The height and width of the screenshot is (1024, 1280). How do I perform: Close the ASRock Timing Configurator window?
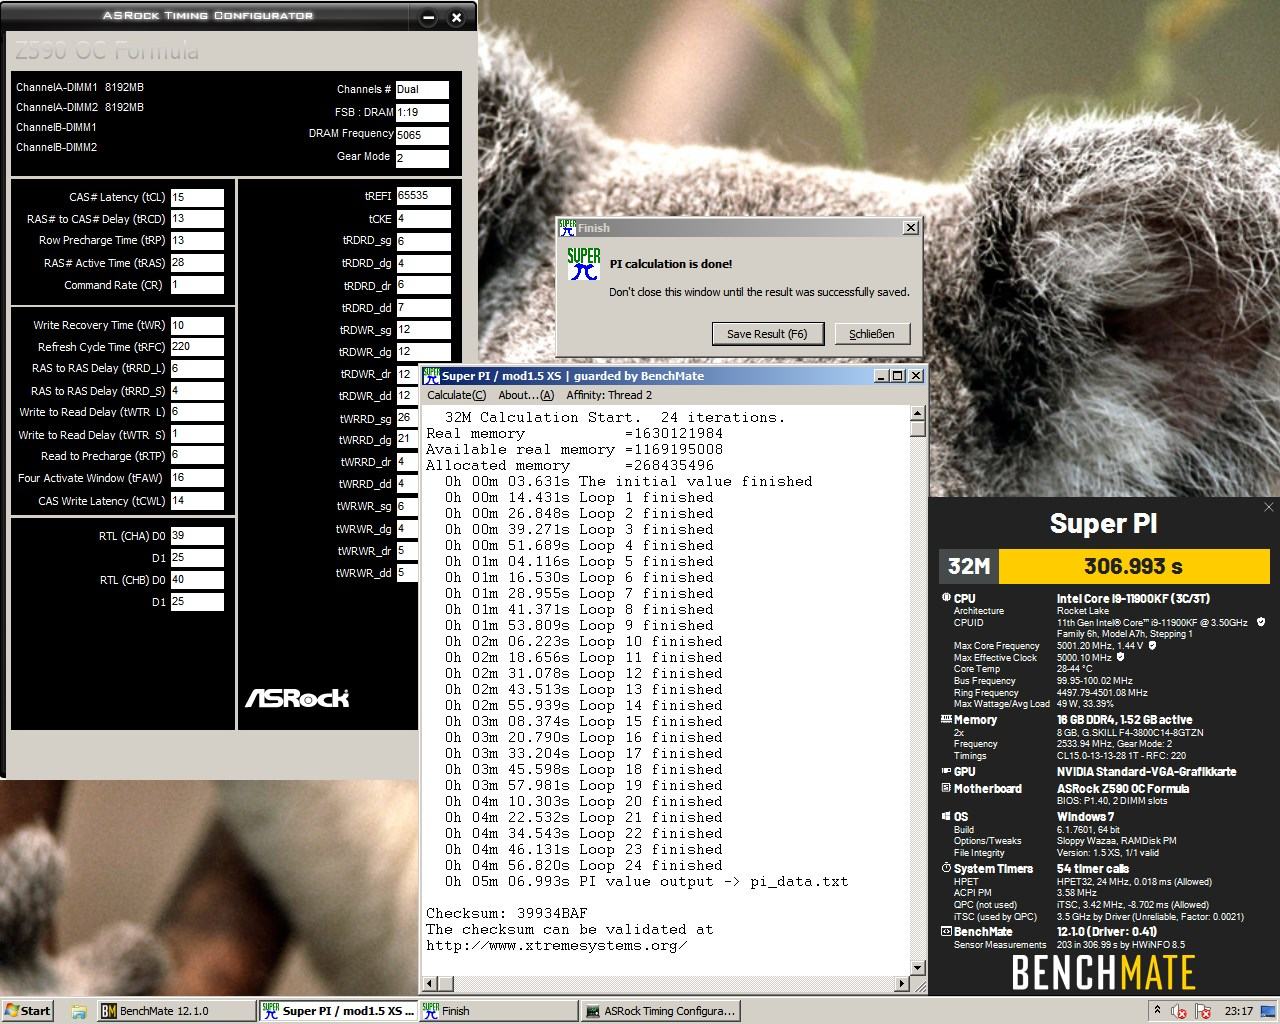click(x=457, y=17)
